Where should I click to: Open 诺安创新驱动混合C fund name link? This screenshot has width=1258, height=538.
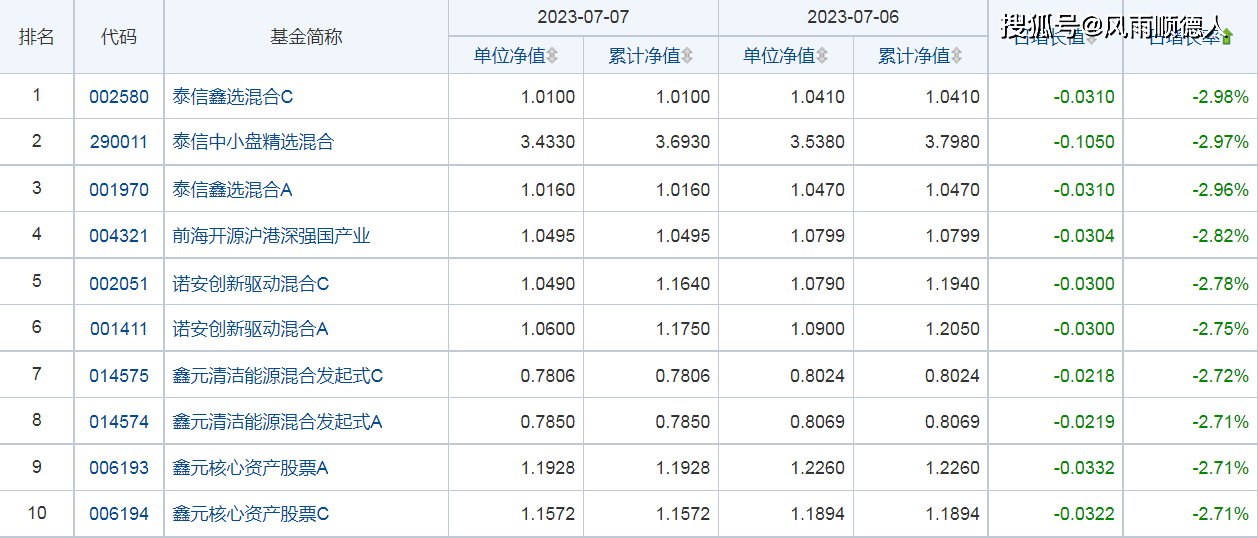click(251, 284)
